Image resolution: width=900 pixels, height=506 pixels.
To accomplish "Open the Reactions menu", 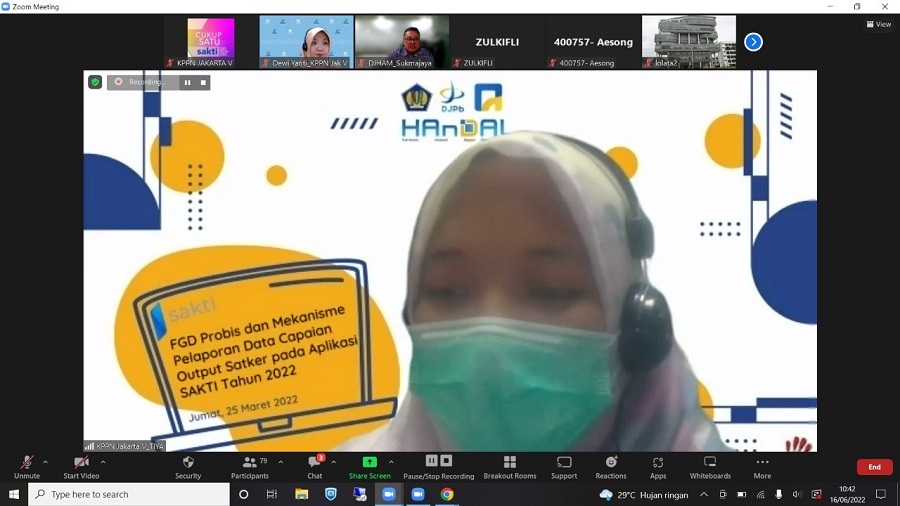I will tap(610, 466).
